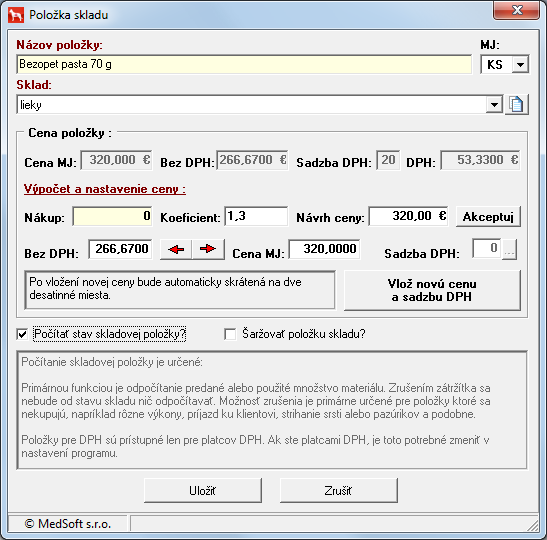Toggle Počítať stav skladovej položky checkbox

[x=22, y=334]
